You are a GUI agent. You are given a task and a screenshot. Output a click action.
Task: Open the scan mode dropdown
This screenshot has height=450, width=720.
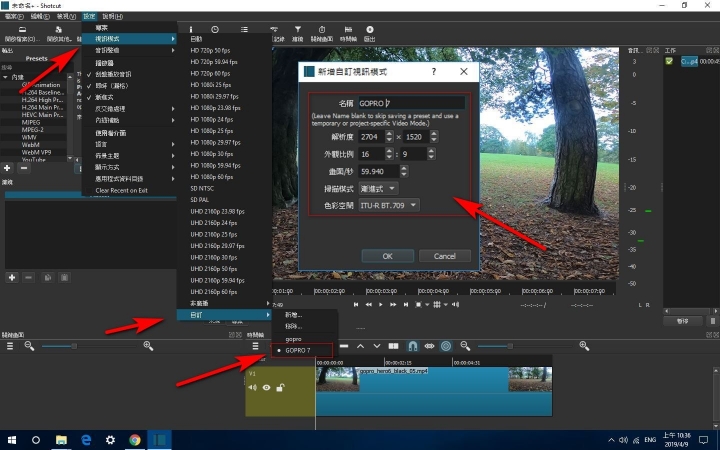coord(378,189)
